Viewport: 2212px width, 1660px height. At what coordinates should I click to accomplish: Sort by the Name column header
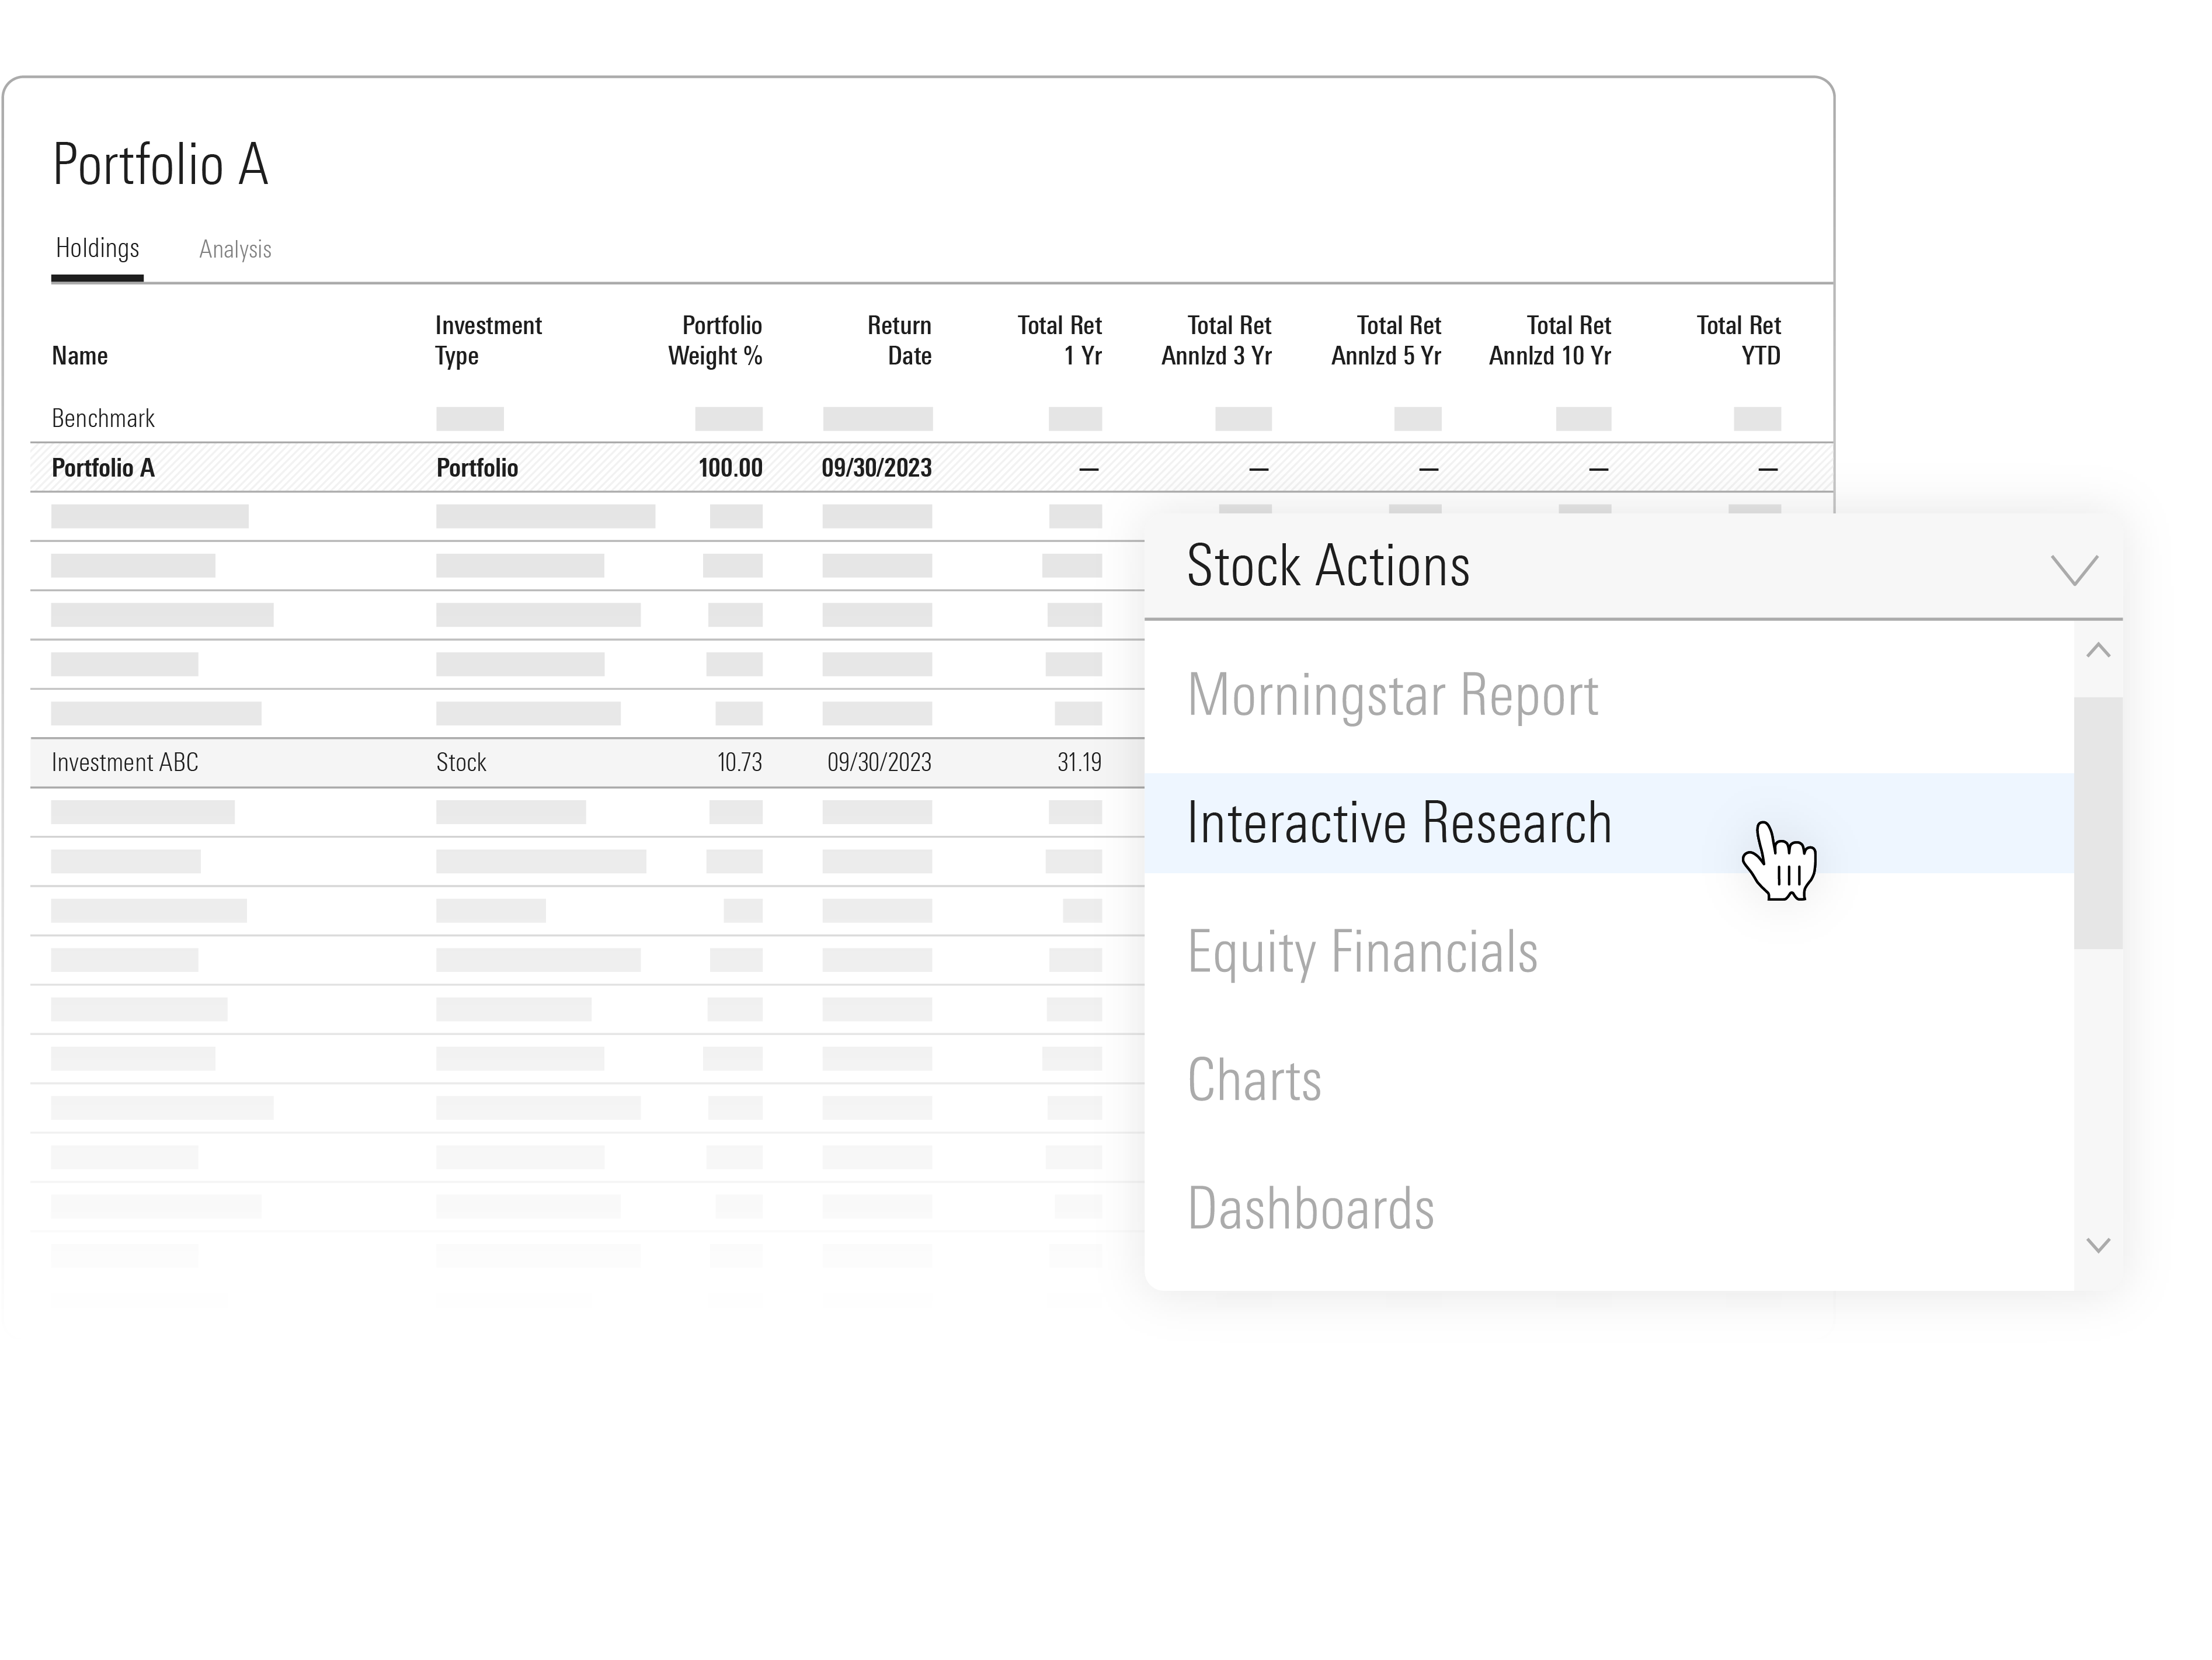pos(80,356)
